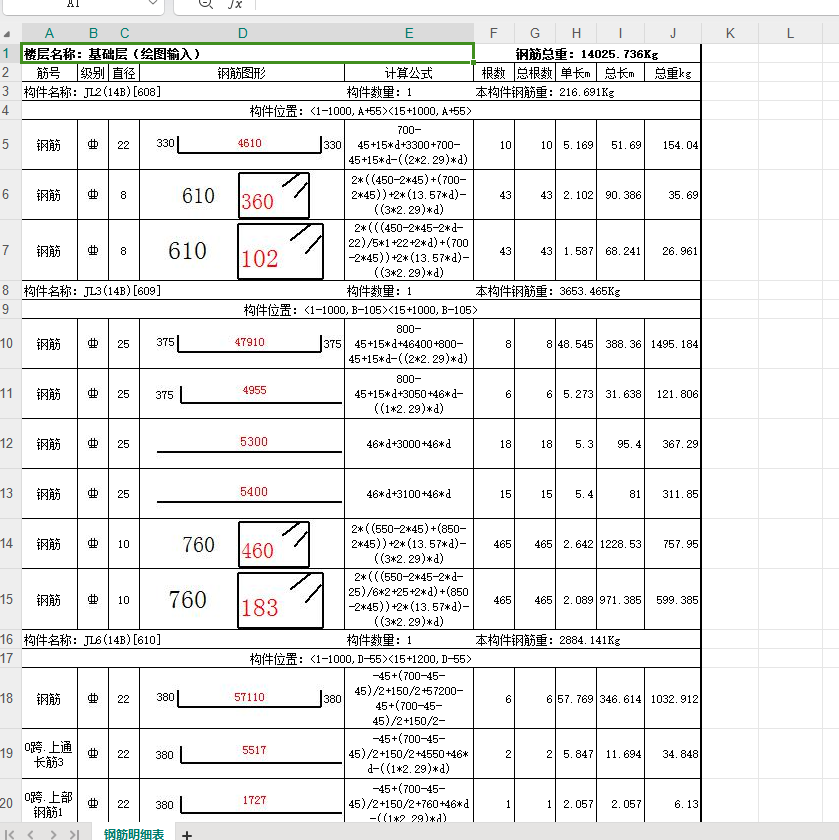Open the name box dropdown arrow

[x=153, y=3]
